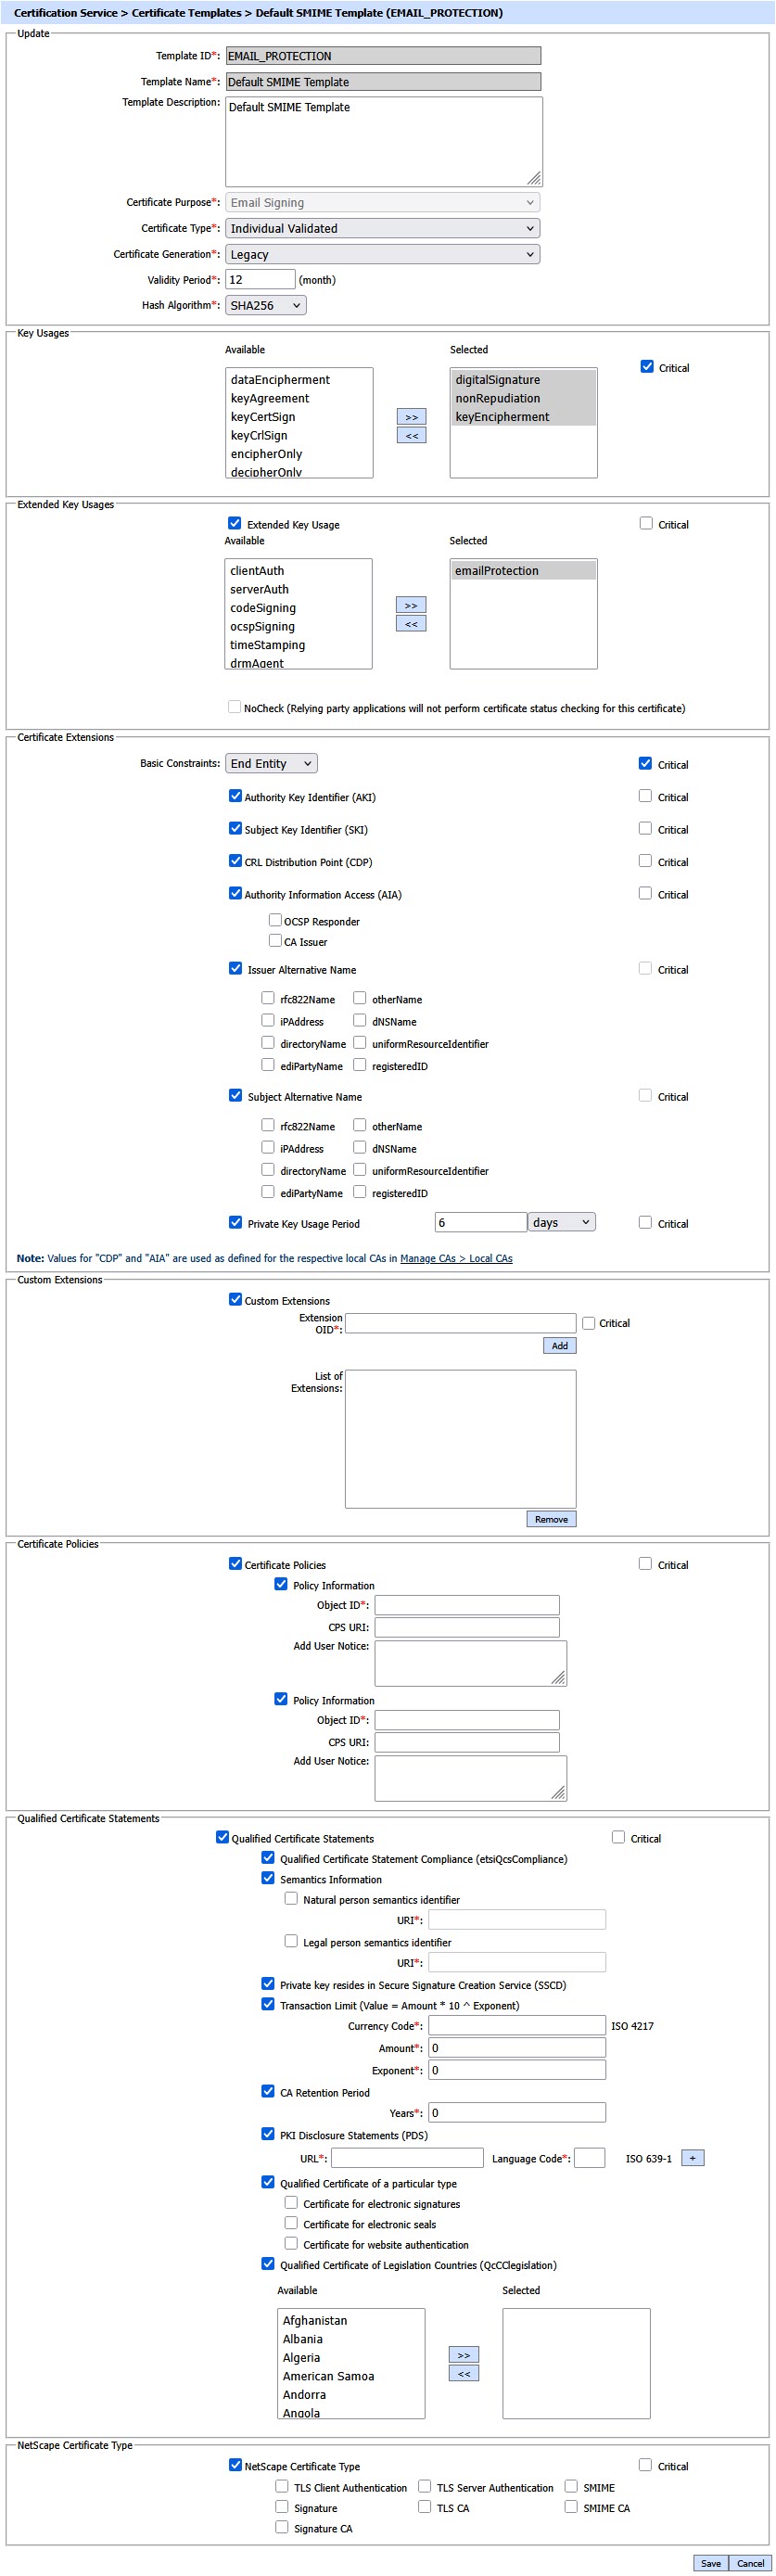This screenshot has width=776, height=2576.
Task: Open the Certificate Type dropdown
Action: [383, 229]
